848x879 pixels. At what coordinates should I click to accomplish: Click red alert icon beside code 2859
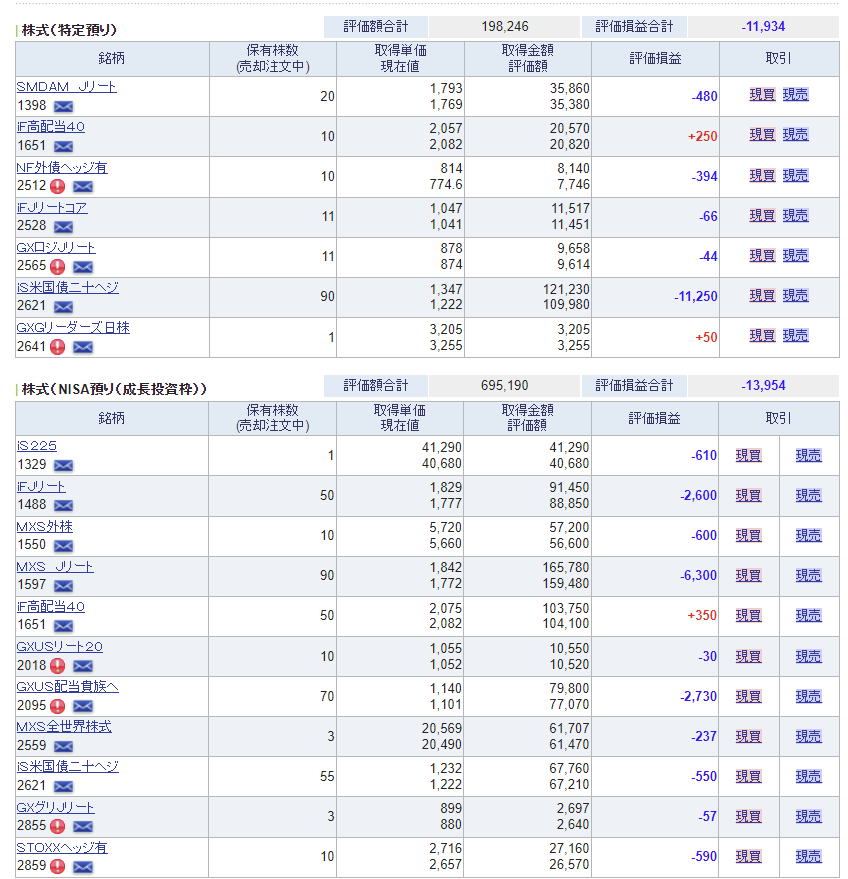coord(57,866)
